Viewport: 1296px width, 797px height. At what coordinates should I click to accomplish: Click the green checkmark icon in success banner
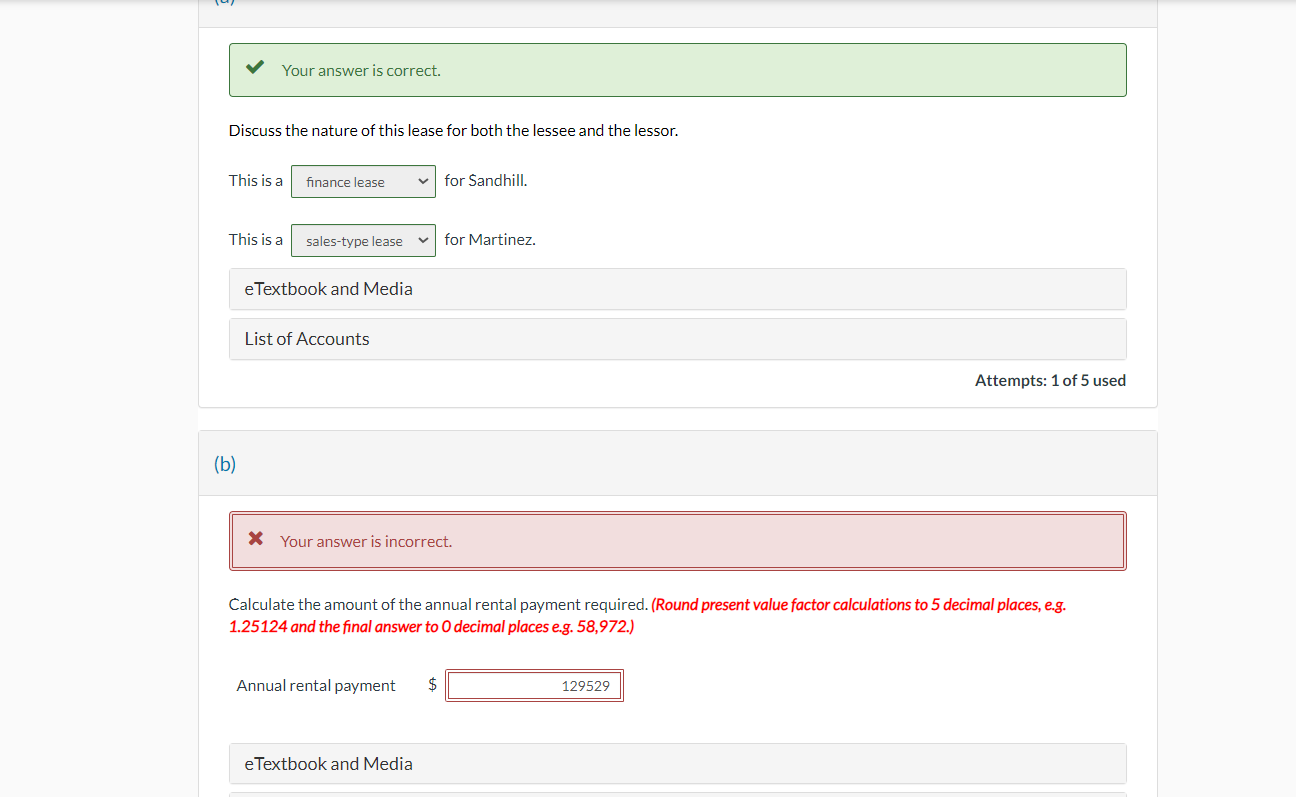[x=254, y=66]
